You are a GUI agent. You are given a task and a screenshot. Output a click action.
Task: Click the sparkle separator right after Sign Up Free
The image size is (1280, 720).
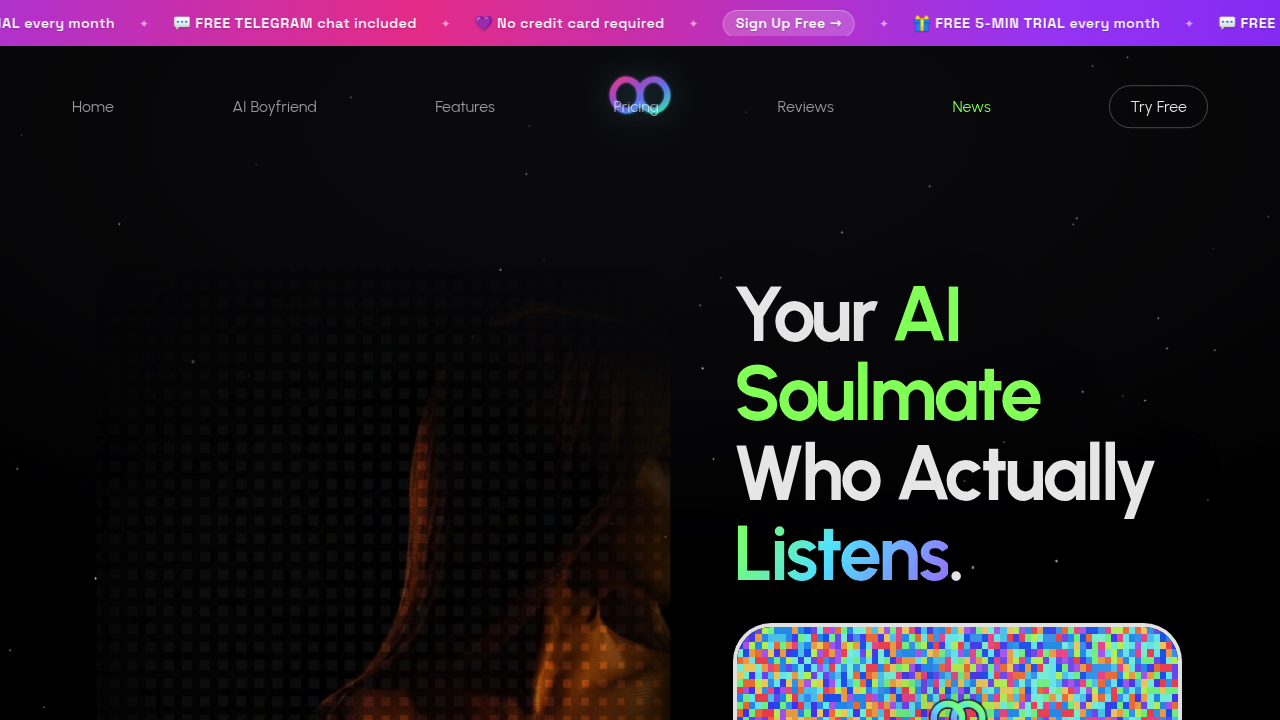(x=884, y=23)
